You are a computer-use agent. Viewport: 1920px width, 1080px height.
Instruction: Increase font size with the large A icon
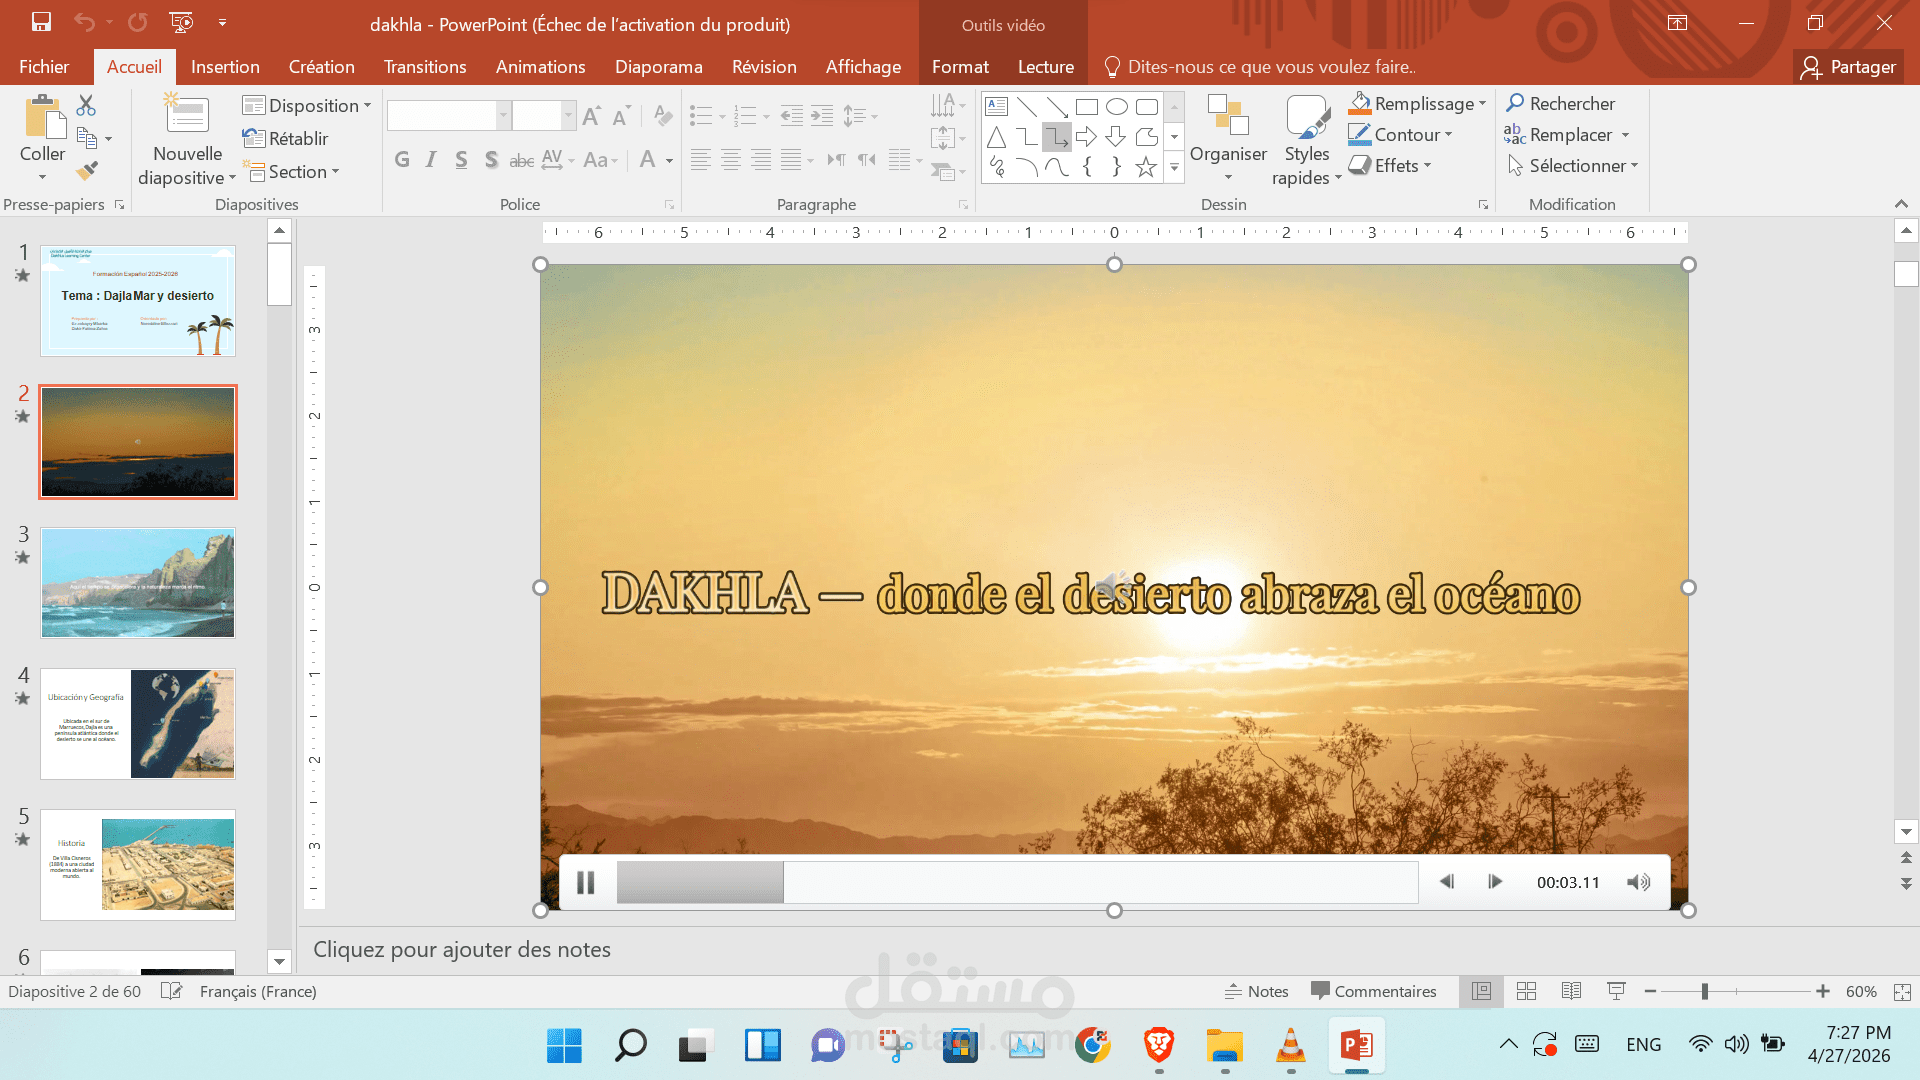592,116
